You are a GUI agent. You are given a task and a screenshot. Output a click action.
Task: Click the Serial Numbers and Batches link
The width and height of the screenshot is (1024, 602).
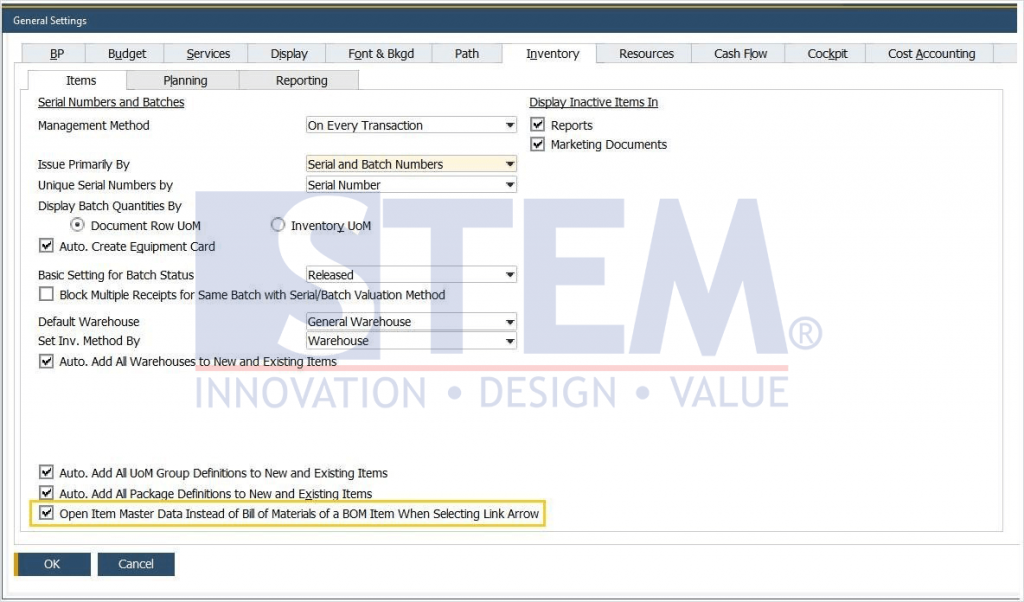tap(110, 102)
